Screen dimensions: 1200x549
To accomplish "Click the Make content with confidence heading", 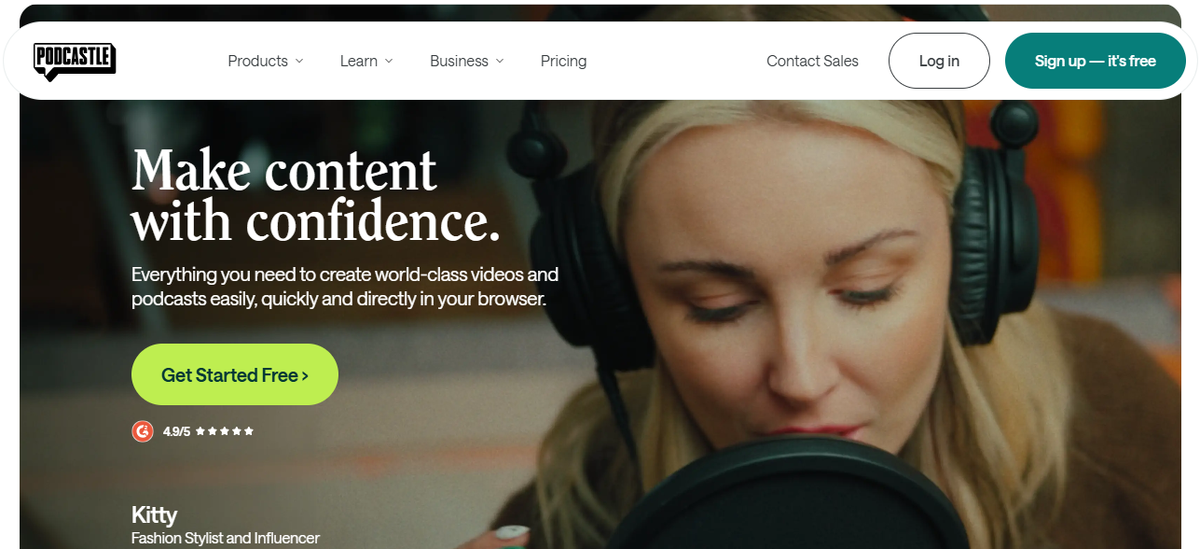I will pyautogui.click(x=316, y=195).
